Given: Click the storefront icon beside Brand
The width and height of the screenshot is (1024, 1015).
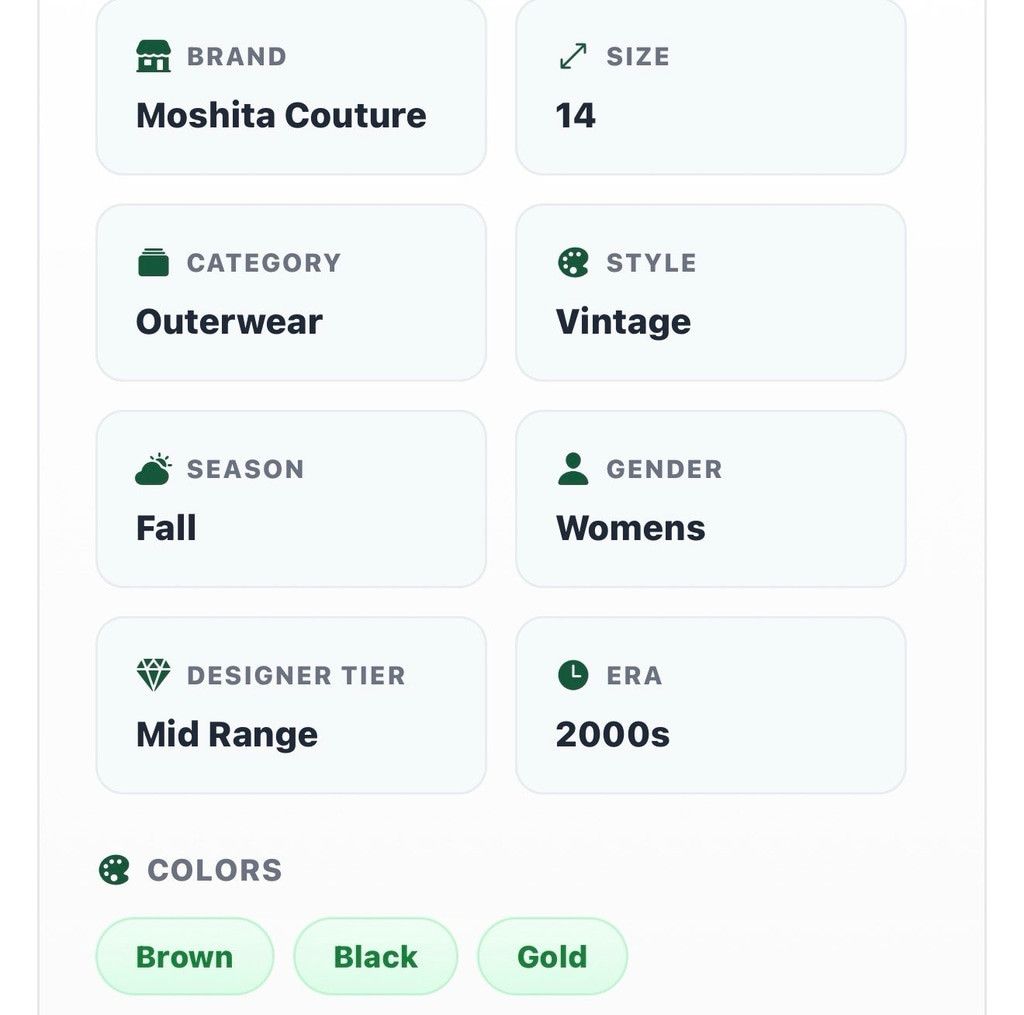Looking at the screenshot, I should pos(153,56).
